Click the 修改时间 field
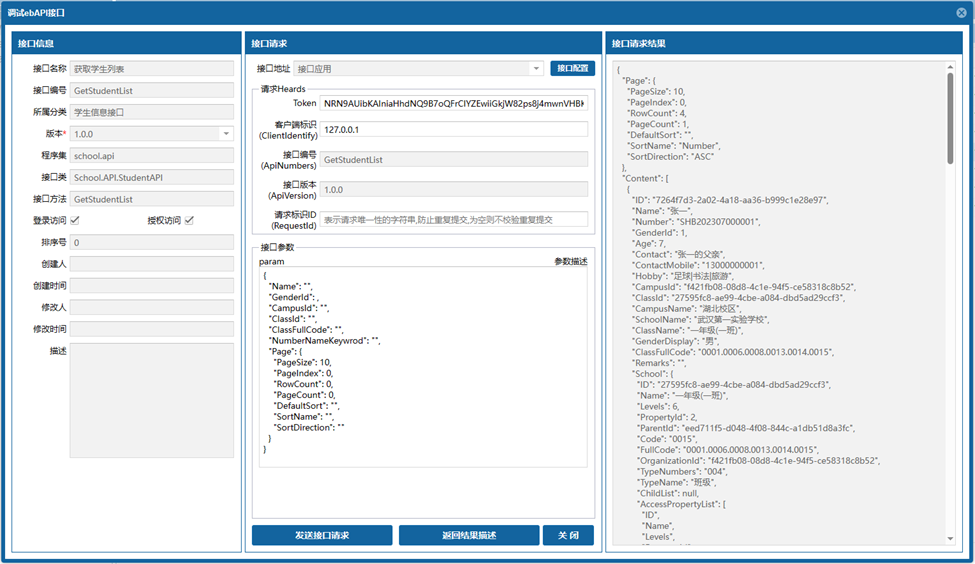This screenshot has height=564, width=975. (x=152, y=329)
